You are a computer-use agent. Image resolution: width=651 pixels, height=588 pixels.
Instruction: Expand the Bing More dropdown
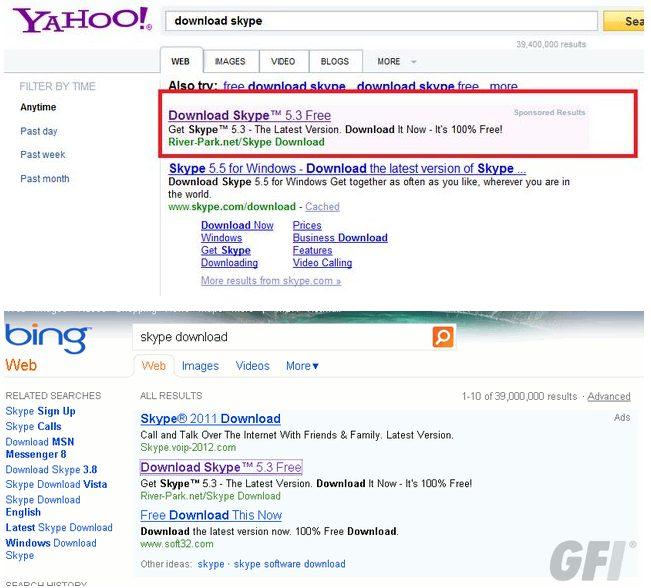pos(302,366)
